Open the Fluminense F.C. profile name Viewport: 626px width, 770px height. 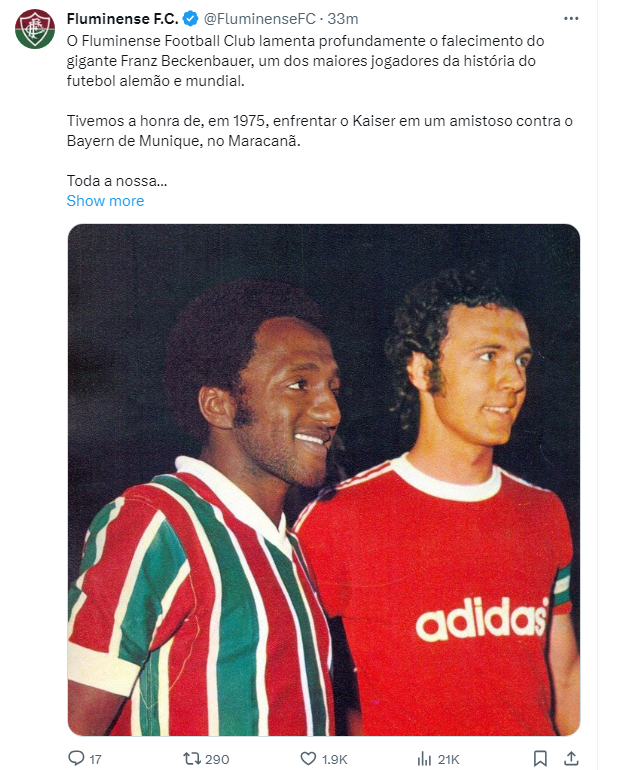(x=122, y=19)
